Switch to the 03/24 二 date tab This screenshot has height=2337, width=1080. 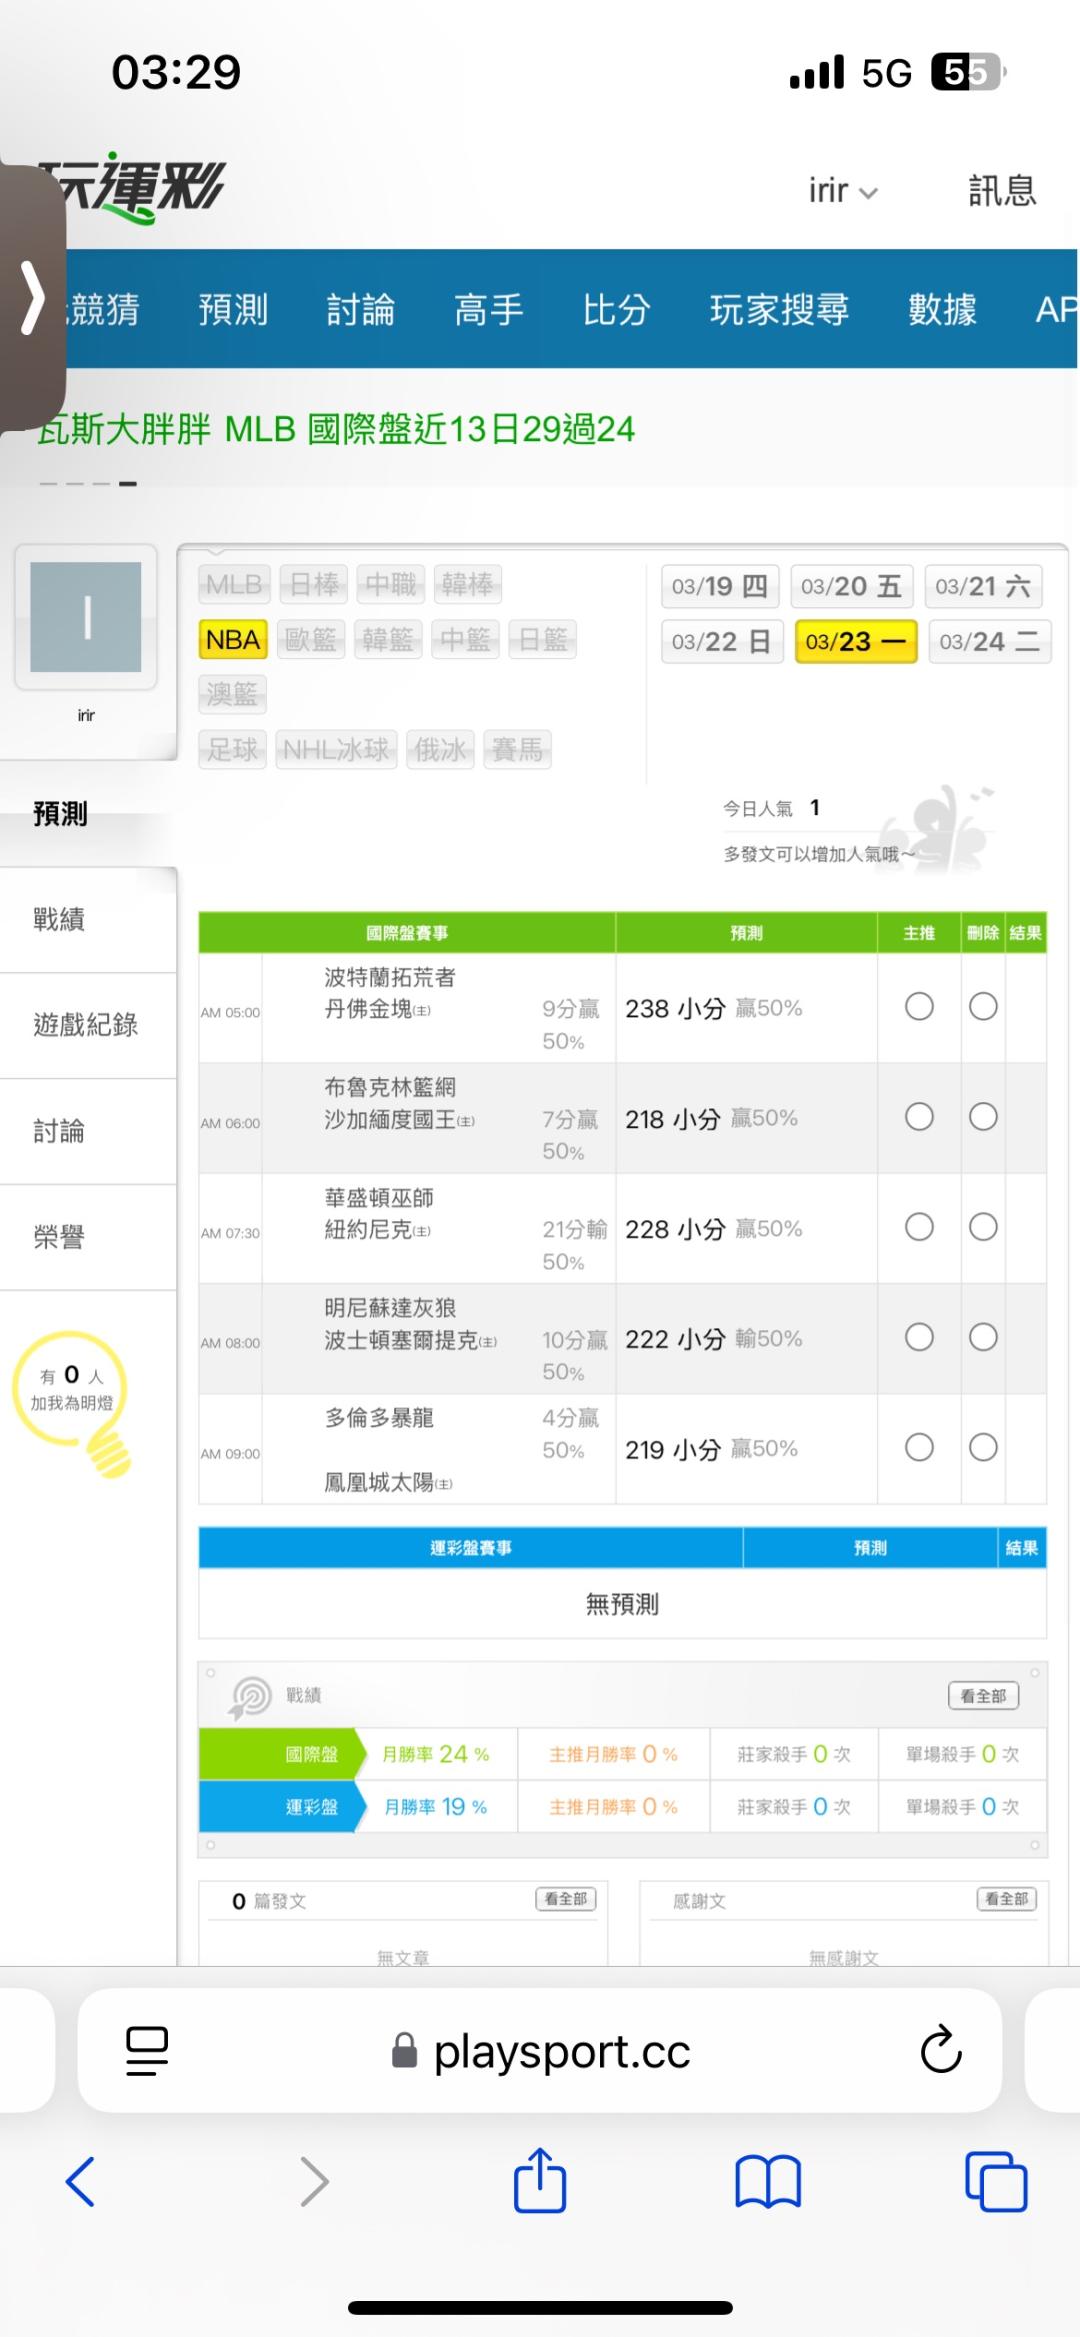tap(989, 641)
